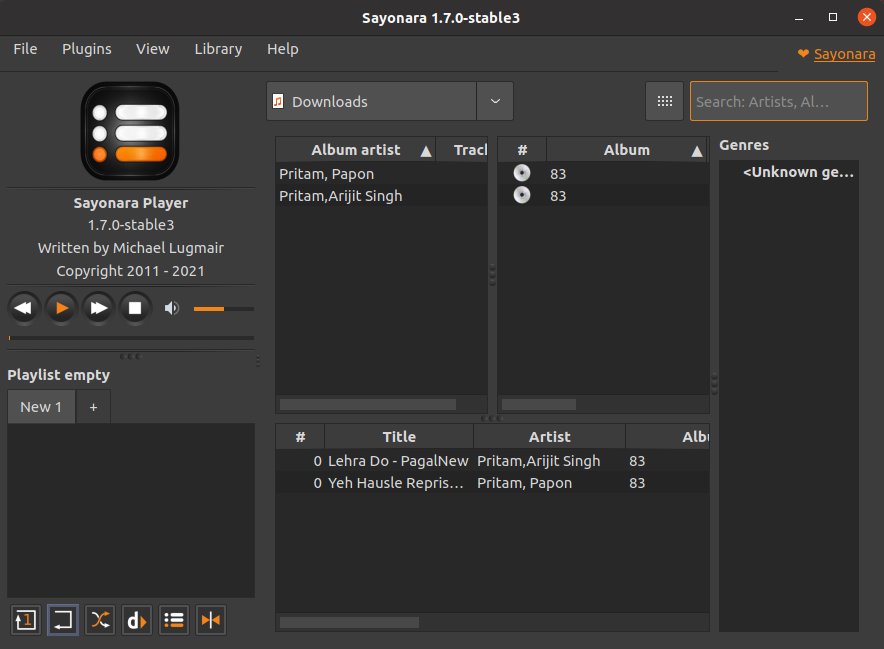The width and height of the screenshot is (884, 649).
Task: Open the Plugins menu
Action: pyautogui.click(x=87, y=49)
